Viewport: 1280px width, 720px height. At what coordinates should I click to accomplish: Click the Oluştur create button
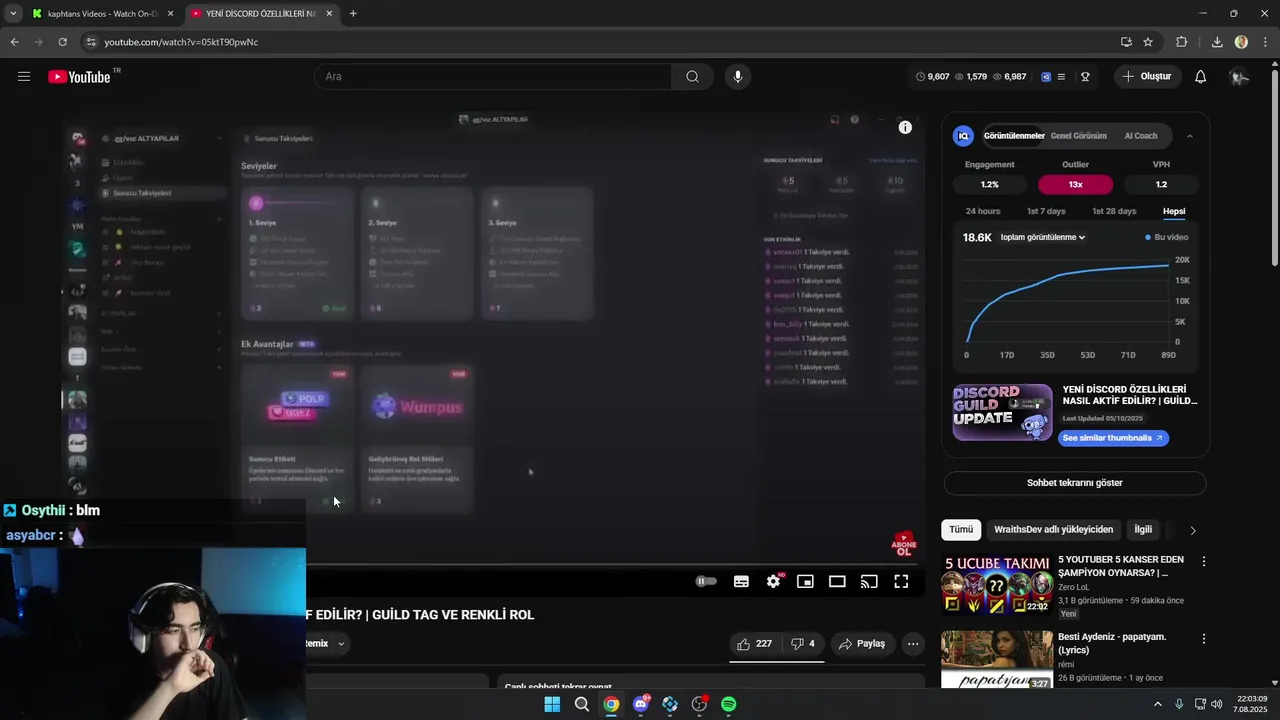(1147, 77)
